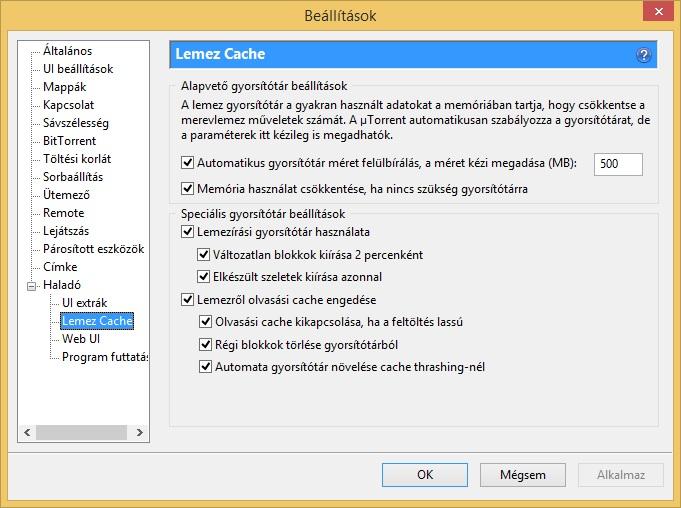Open the Mappák settings page
Viewport: 681px width, 508px height.
tap(64, 87)
